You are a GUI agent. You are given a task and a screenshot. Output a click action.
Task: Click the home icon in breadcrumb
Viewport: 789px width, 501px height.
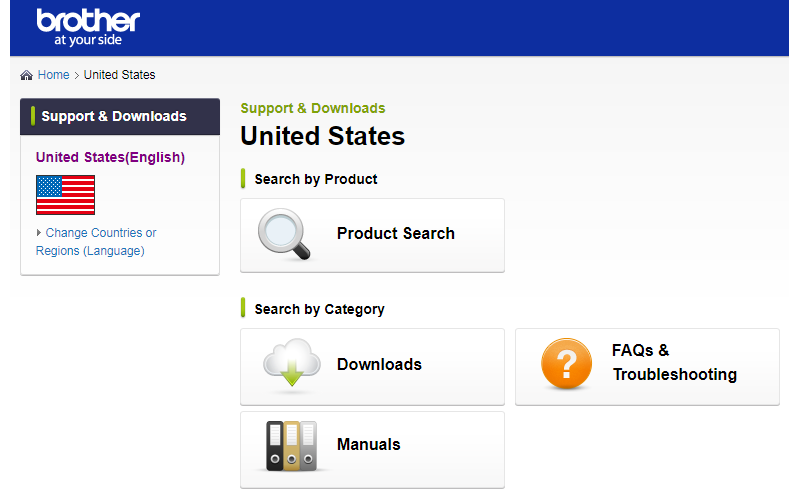[x=26, y=75]
